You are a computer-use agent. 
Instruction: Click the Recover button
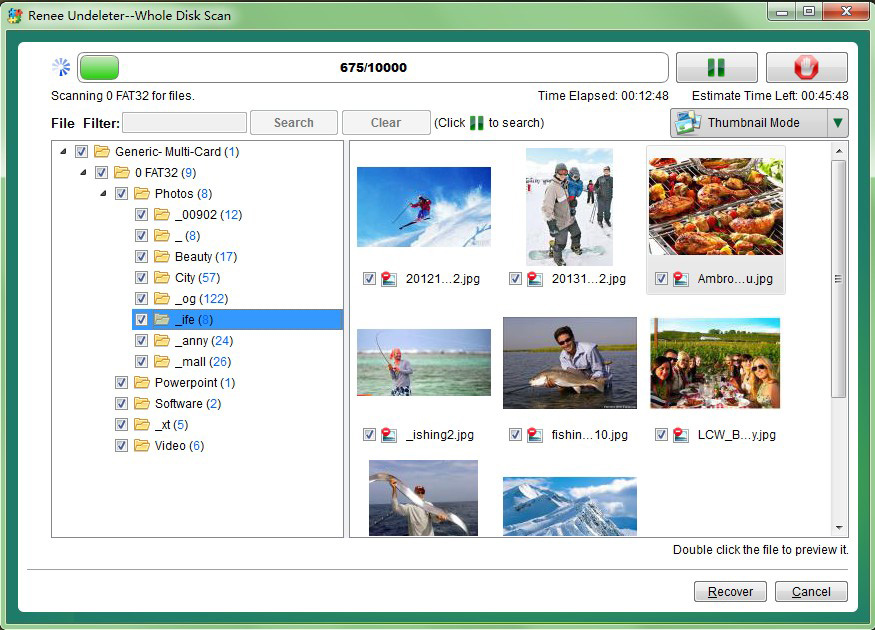tap(730, 592)
